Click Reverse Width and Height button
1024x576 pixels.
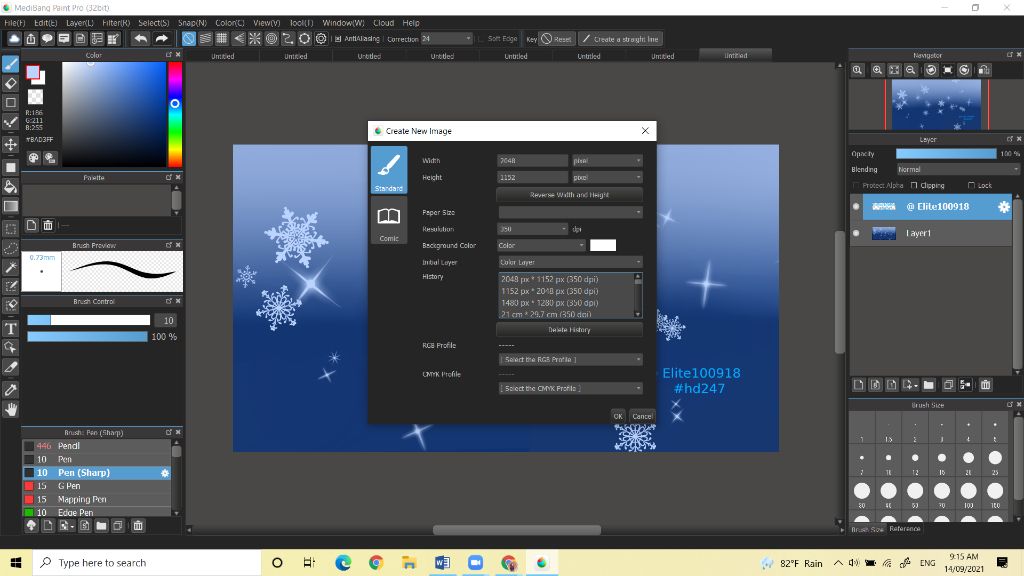[x=569, y=195]
